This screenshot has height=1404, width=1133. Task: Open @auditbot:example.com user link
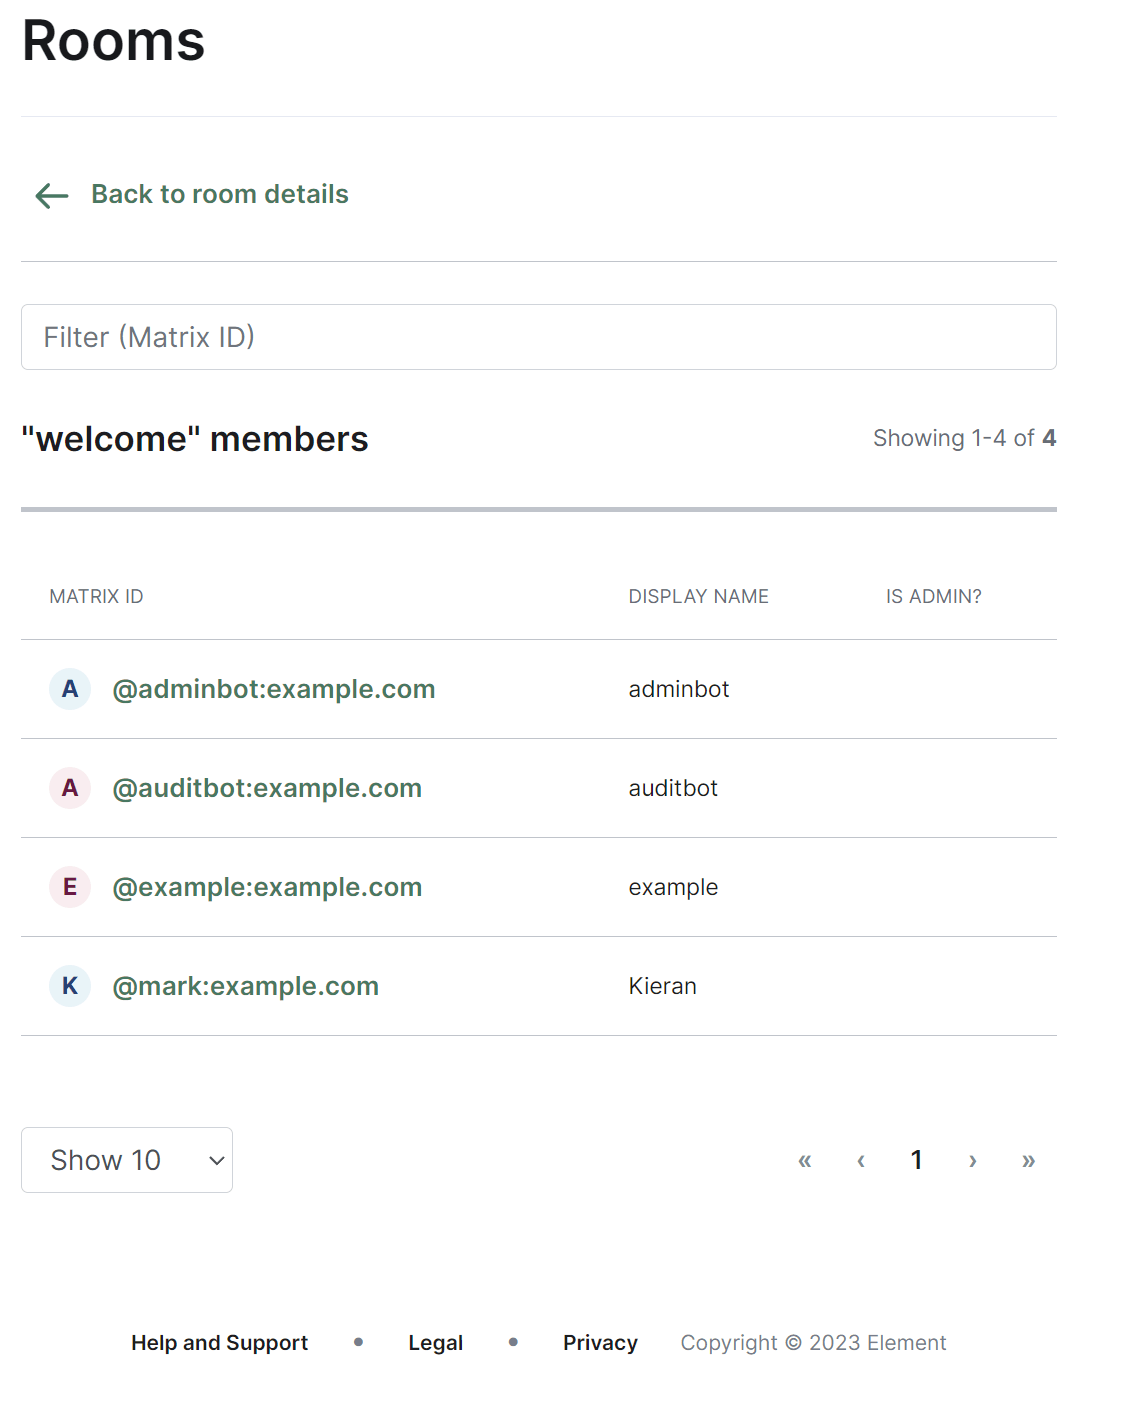click(x=267, y=788)
